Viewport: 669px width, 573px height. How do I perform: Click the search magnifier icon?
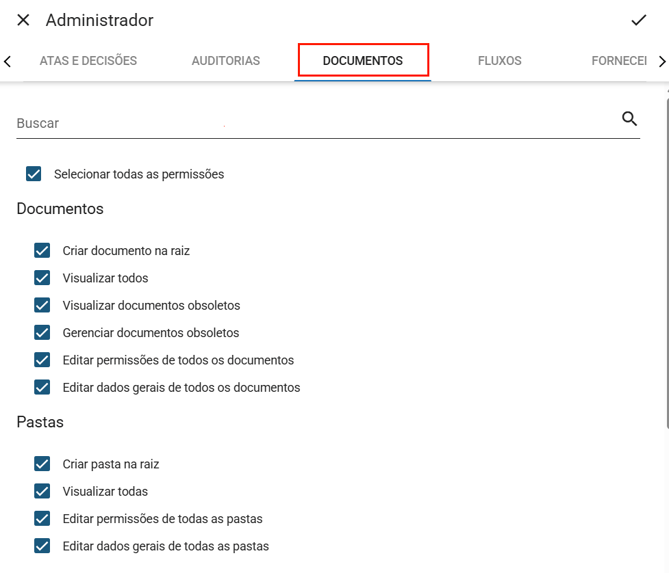coord(629,119)
